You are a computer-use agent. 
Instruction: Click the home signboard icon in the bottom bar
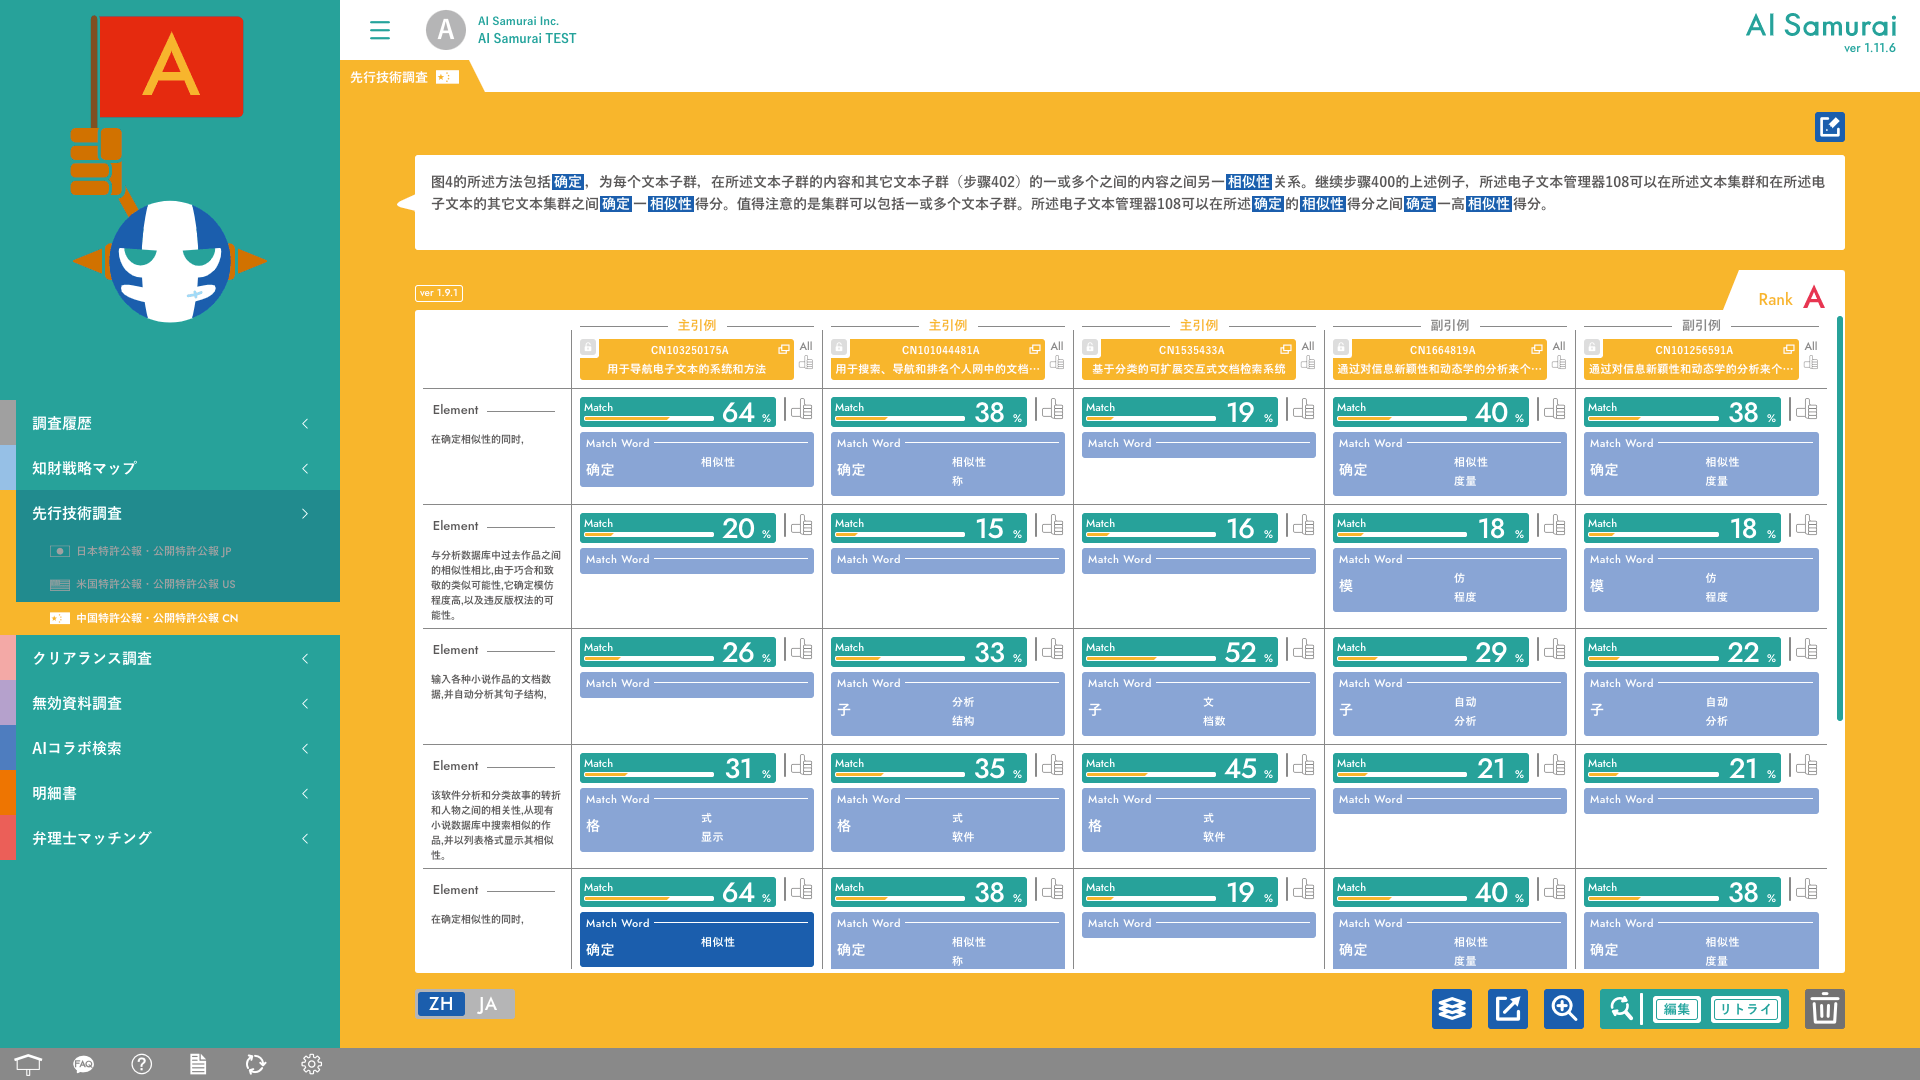pyautogui.click(x=28, y=1064)
